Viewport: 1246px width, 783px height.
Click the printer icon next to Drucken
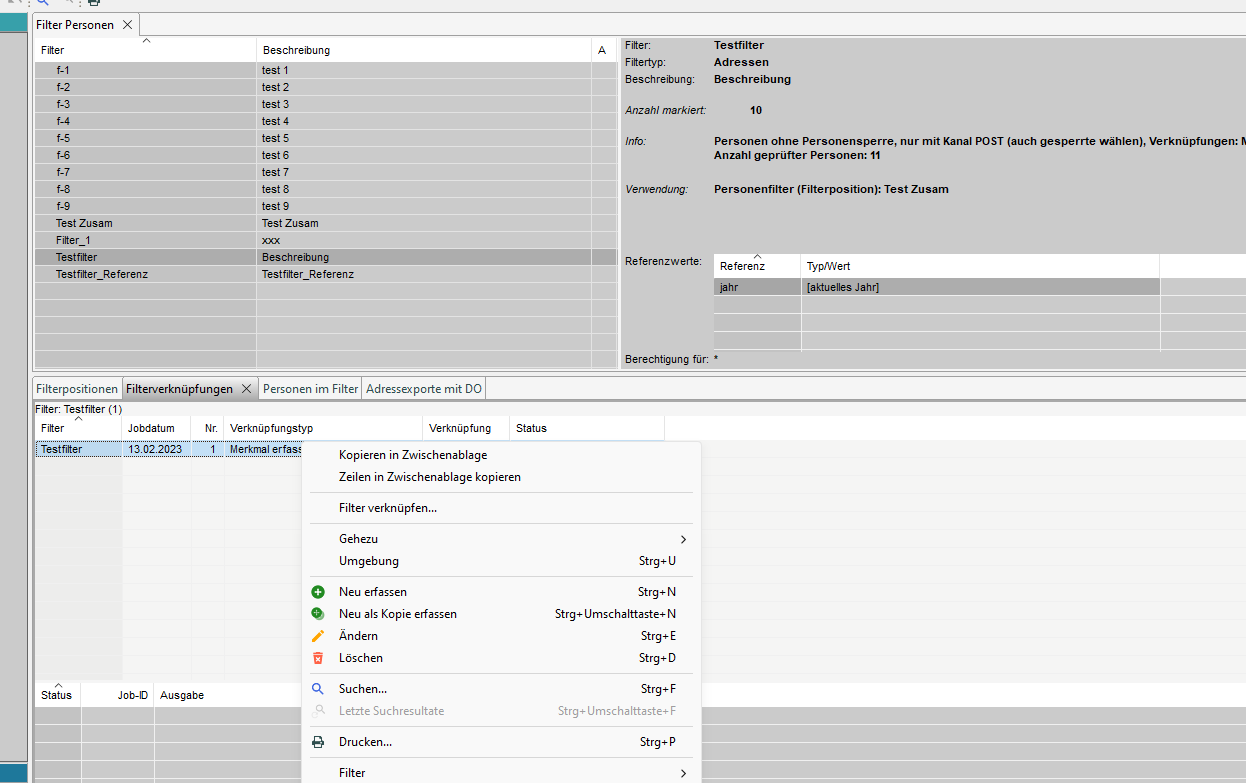pos(318,742)
